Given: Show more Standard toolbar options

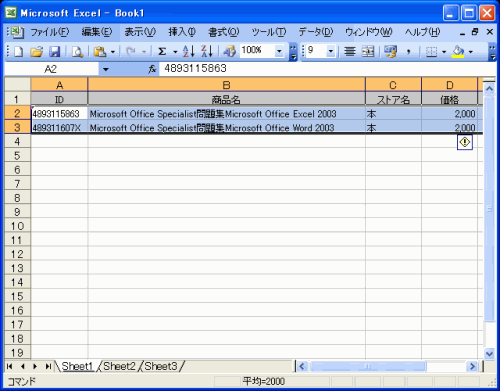Looking at the screenshot, I should (x=293, y=52).
